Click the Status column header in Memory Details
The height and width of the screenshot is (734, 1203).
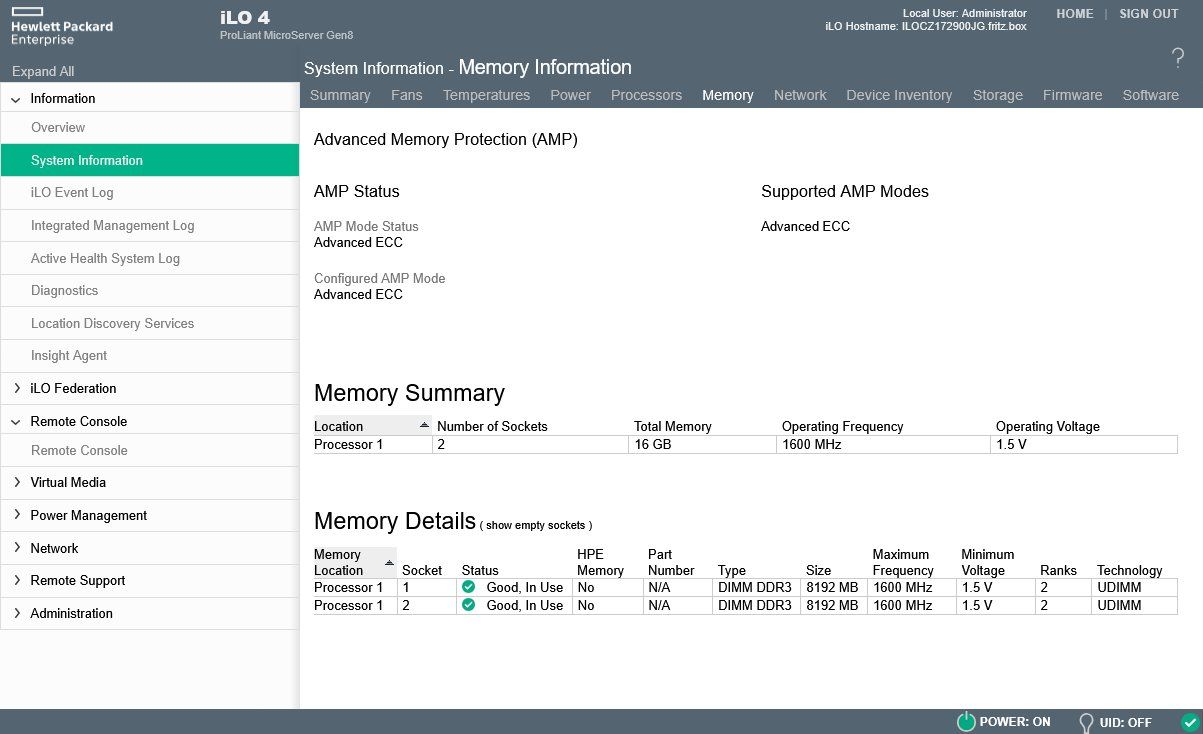[x=480, y=570]
